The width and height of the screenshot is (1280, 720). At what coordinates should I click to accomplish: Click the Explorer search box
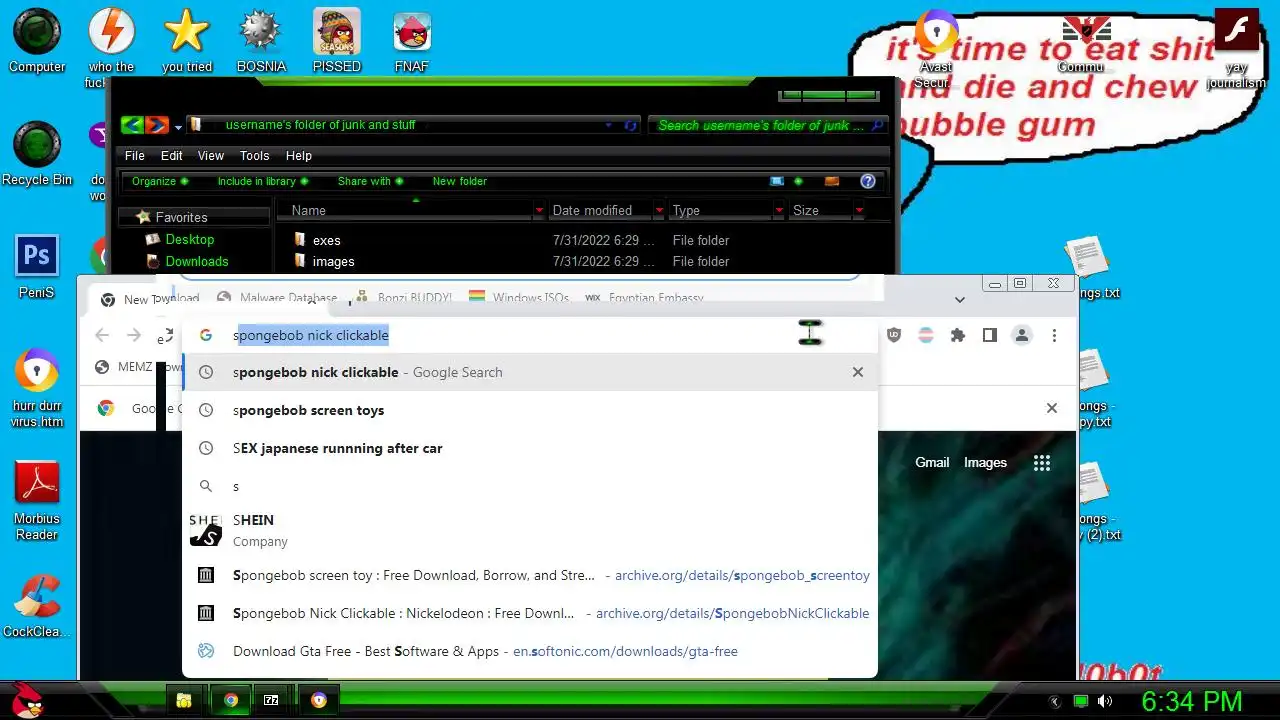768,125
